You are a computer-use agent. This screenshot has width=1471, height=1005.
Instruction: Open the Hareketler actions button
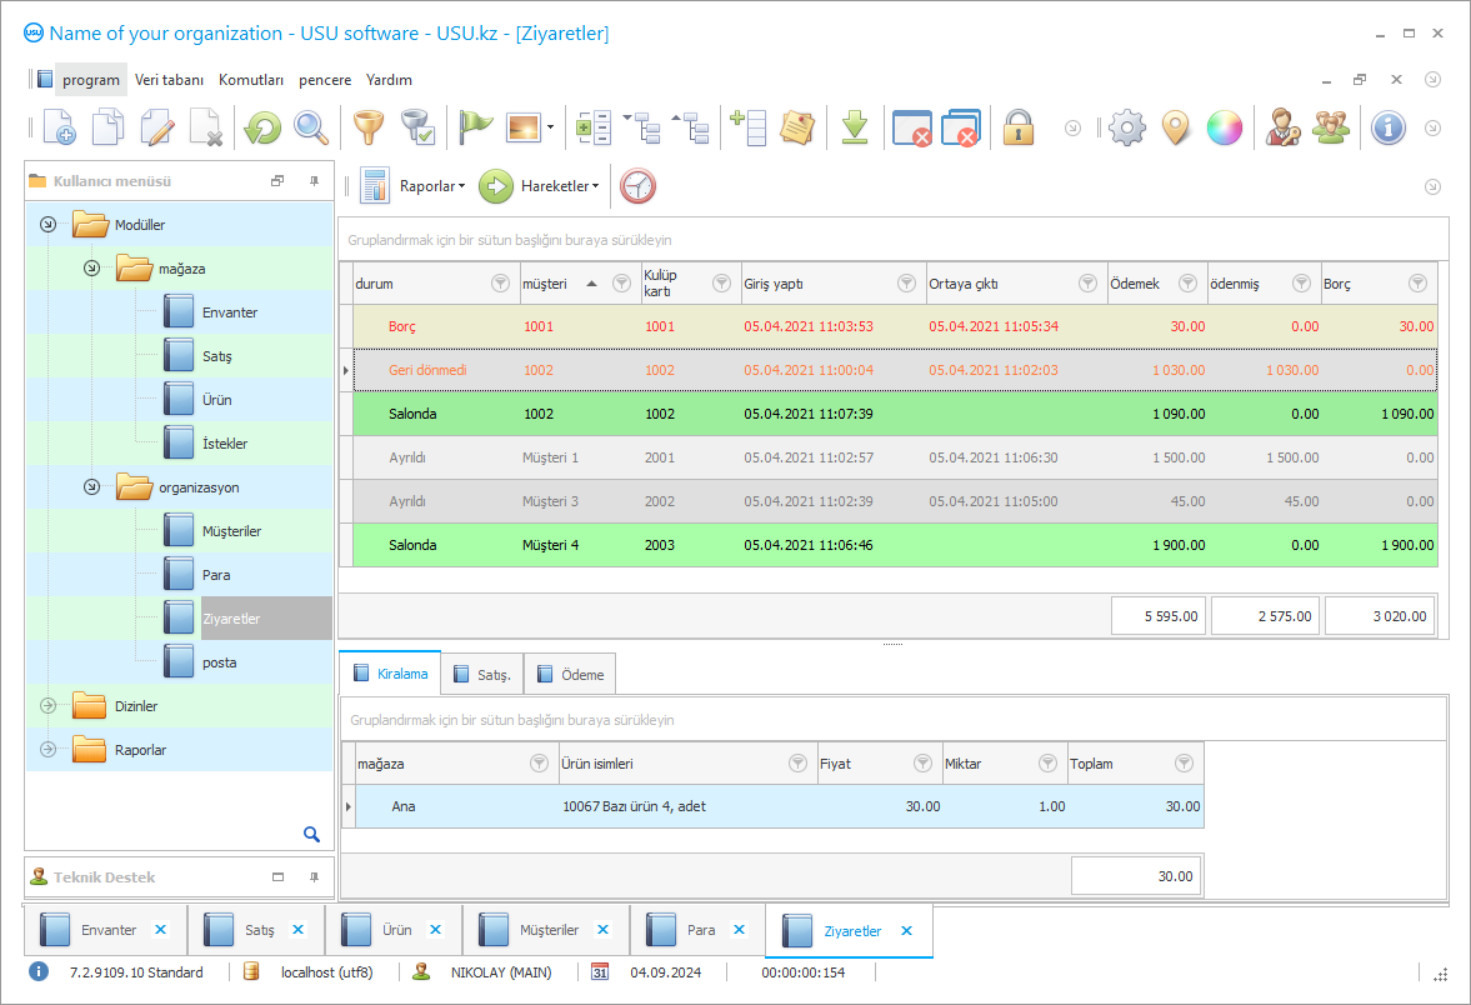click(559, 186)
